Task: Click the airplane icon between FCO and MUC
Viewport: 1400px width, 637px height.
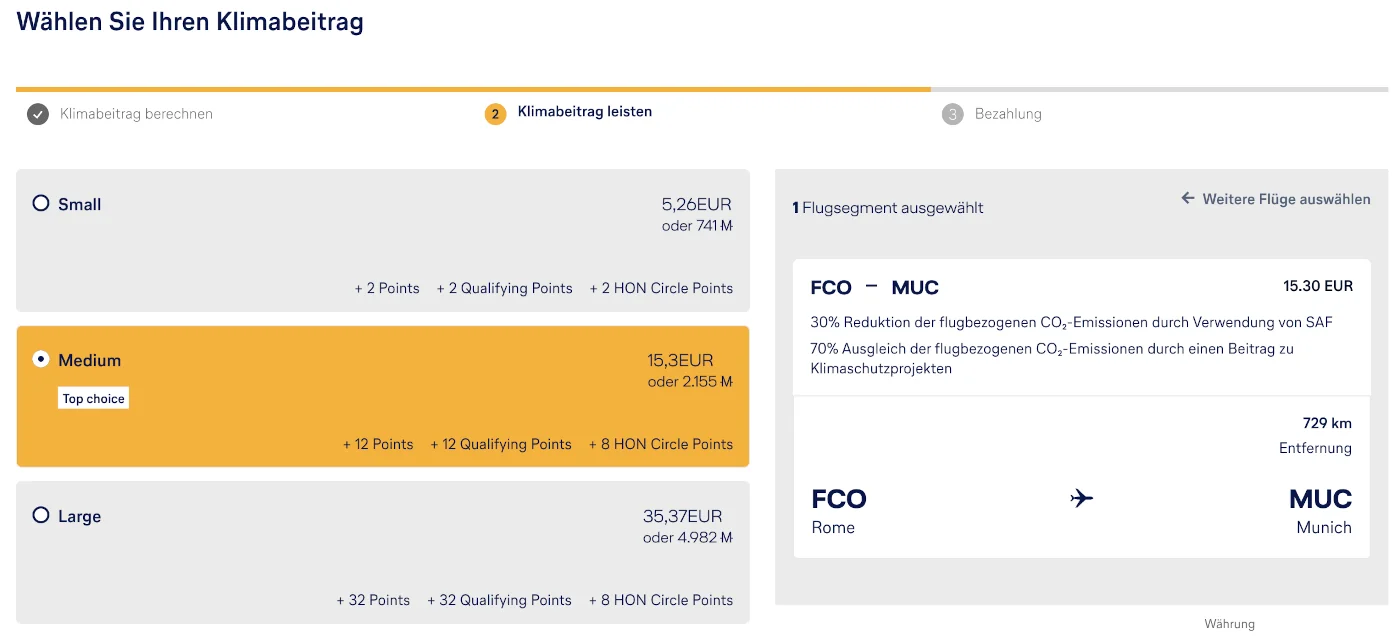Action: 1081,498
